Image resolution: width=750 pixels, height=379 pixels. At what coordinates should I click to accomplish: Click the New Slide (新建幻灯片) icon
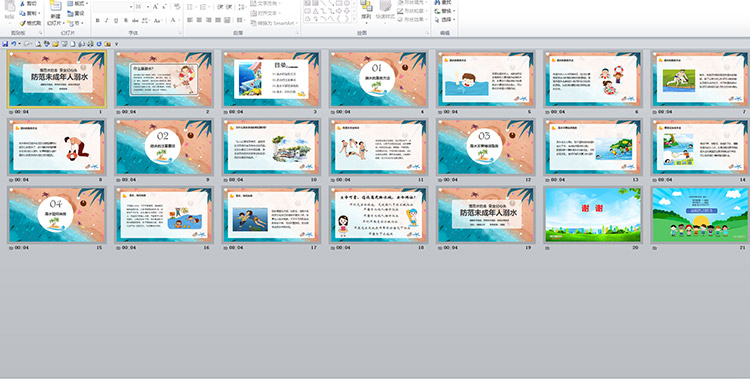[x=55, y=13]
